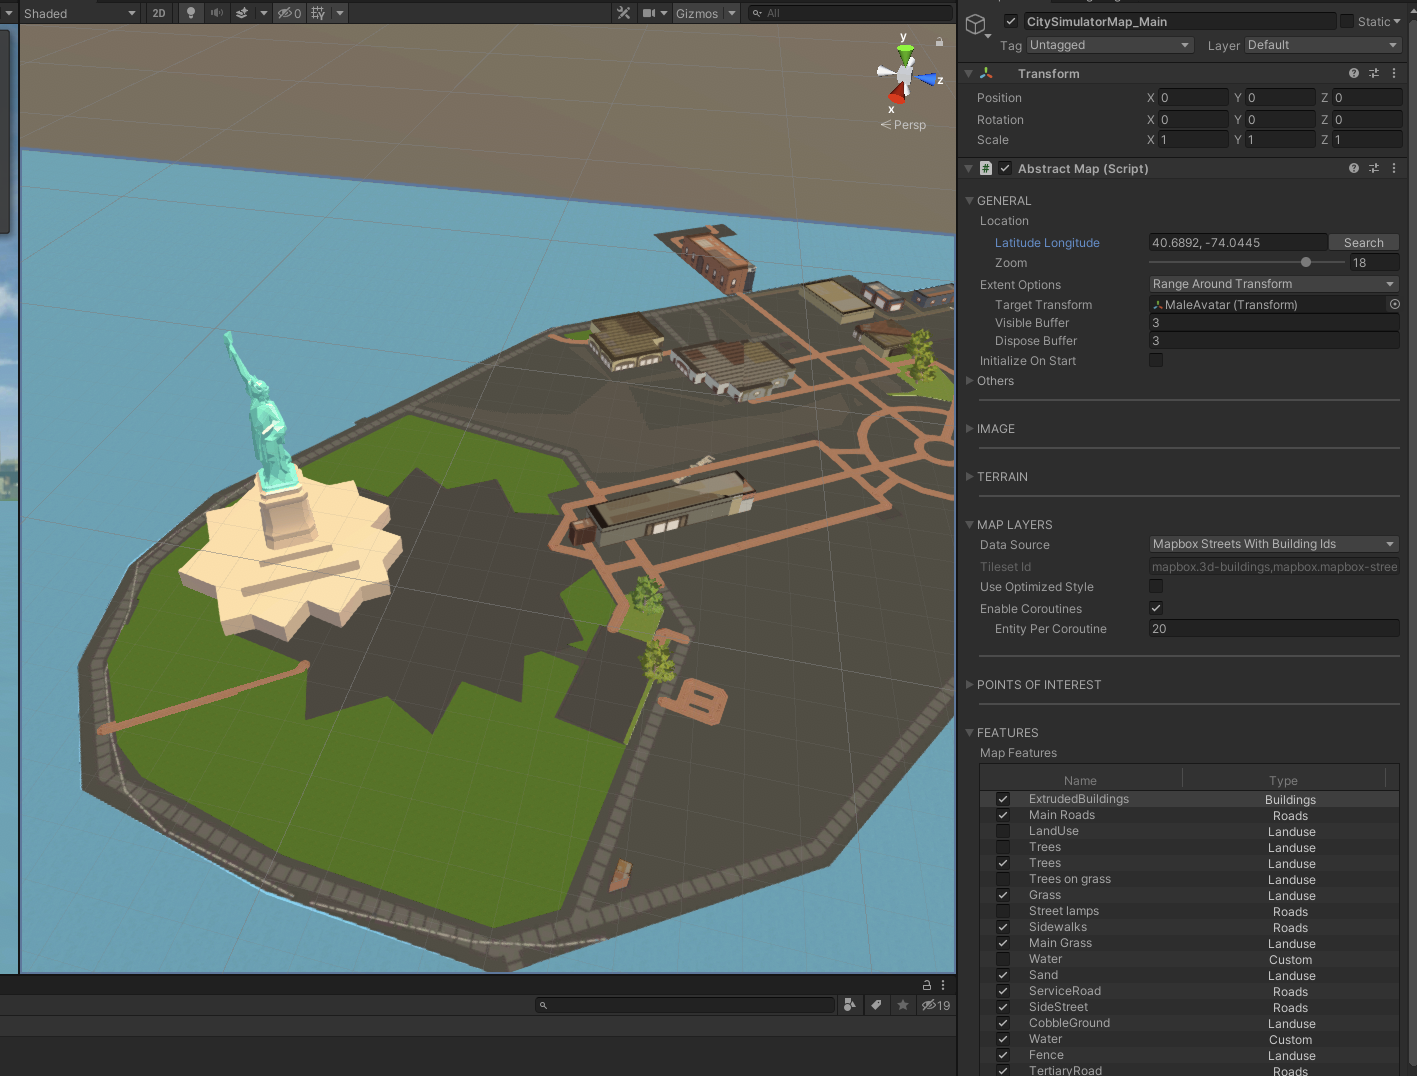Toggle the scene gizmo lock icon
The width and height of the screenshot is (1417, 1076).
point(939,42)
